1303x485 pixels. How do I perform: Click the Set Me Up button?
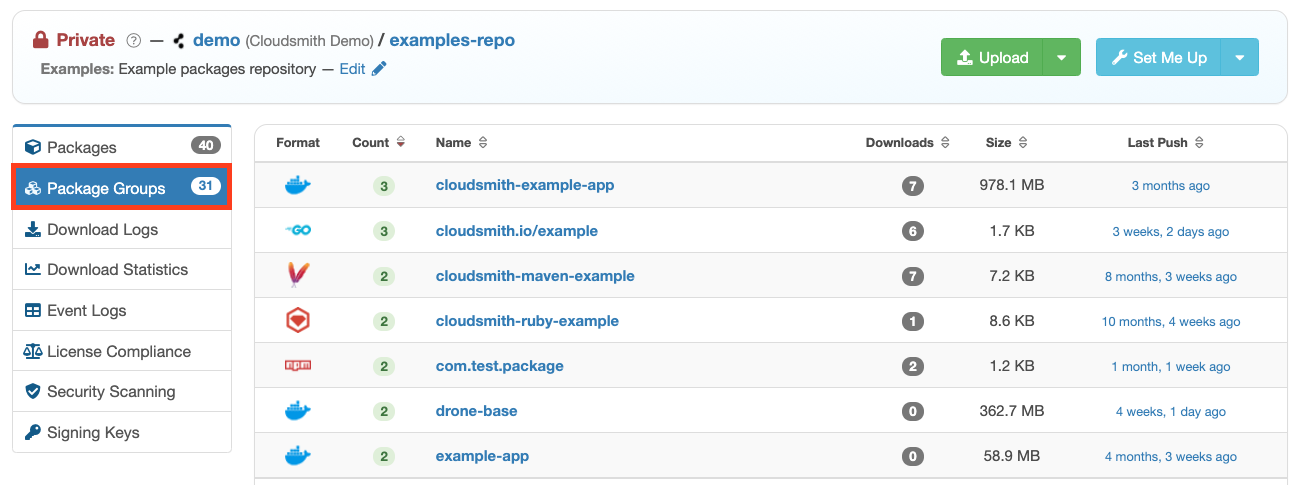1159,58
